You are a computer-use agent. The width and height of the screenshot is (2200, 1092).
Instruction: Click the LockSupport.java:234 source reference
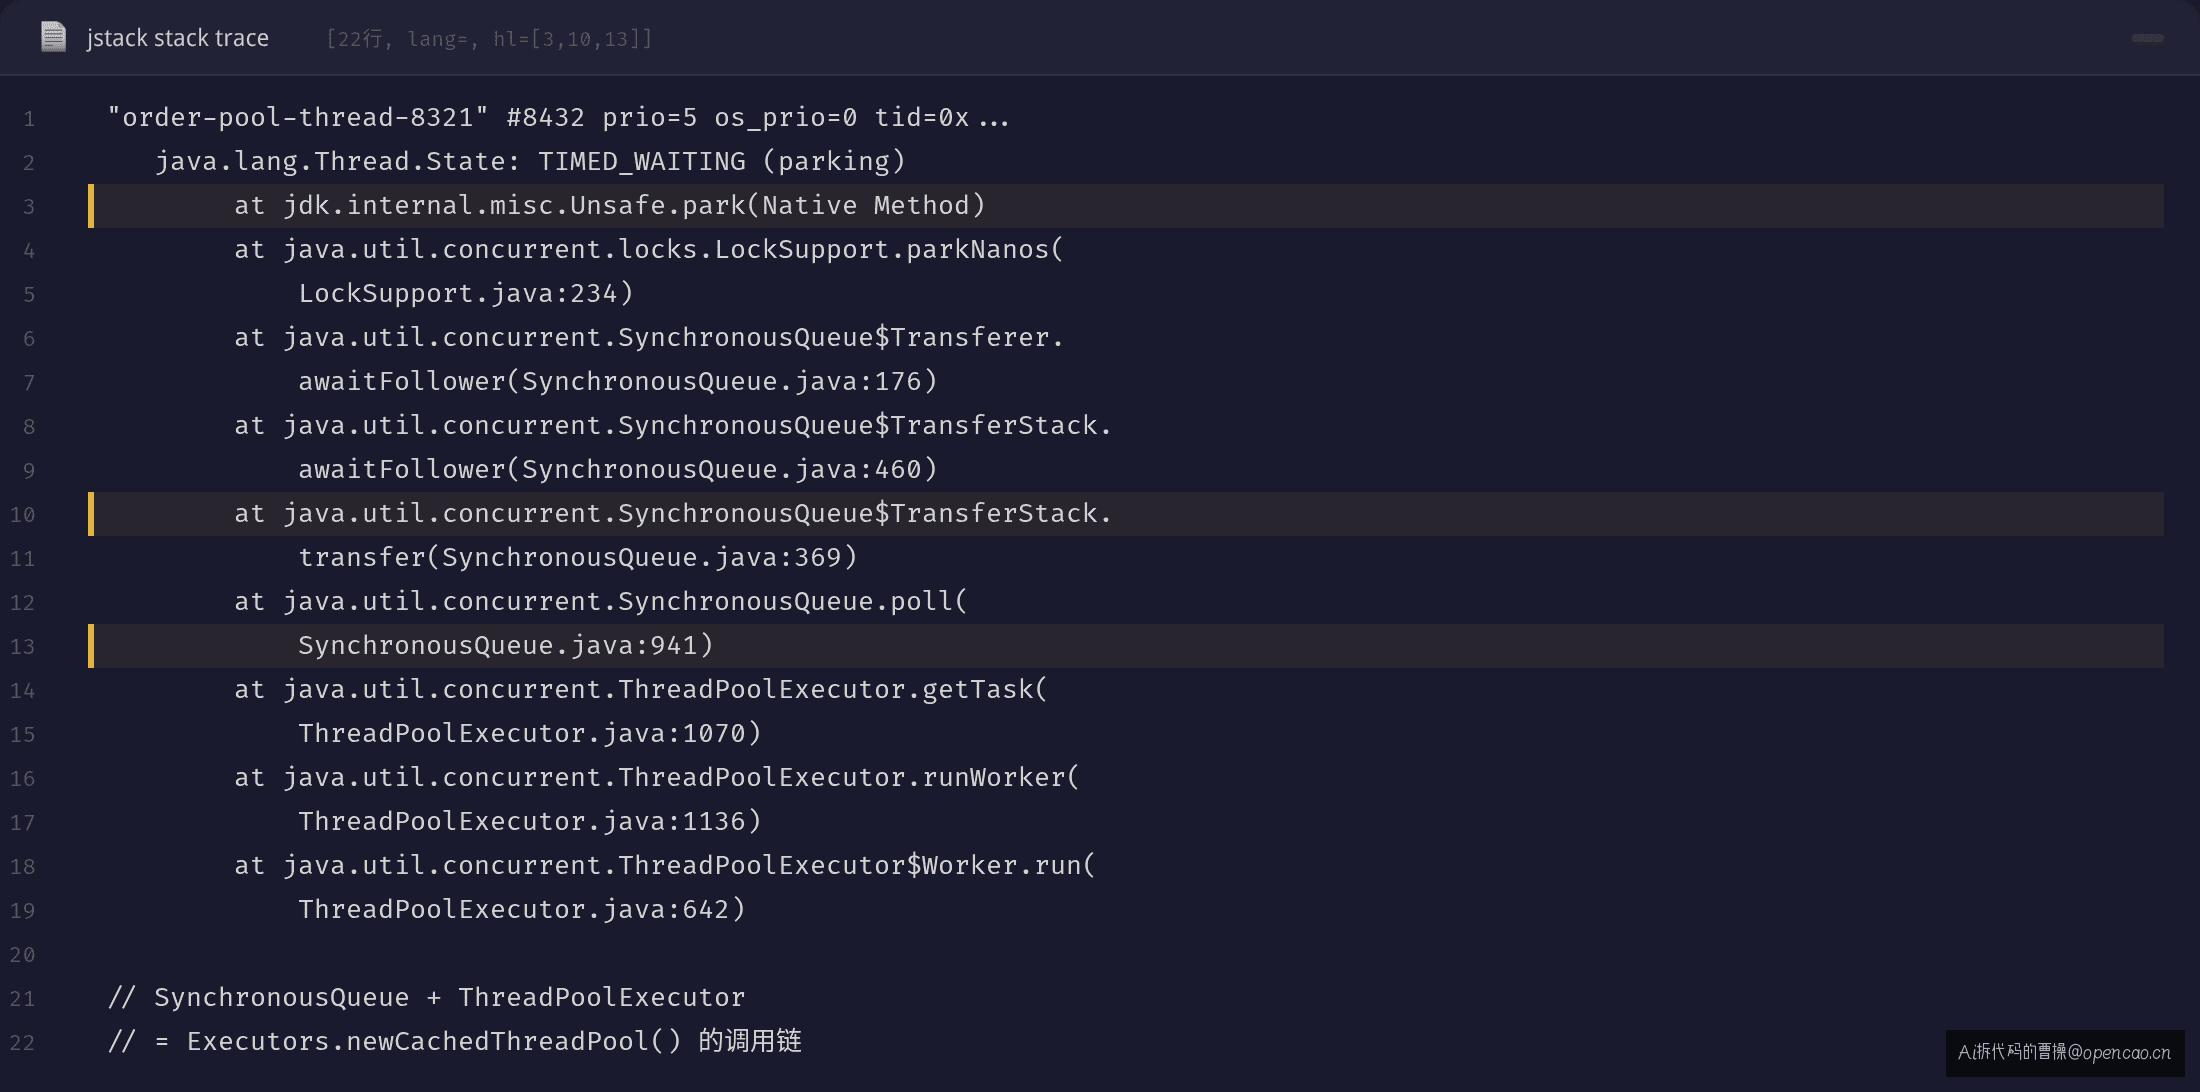[x=466, y=294]
